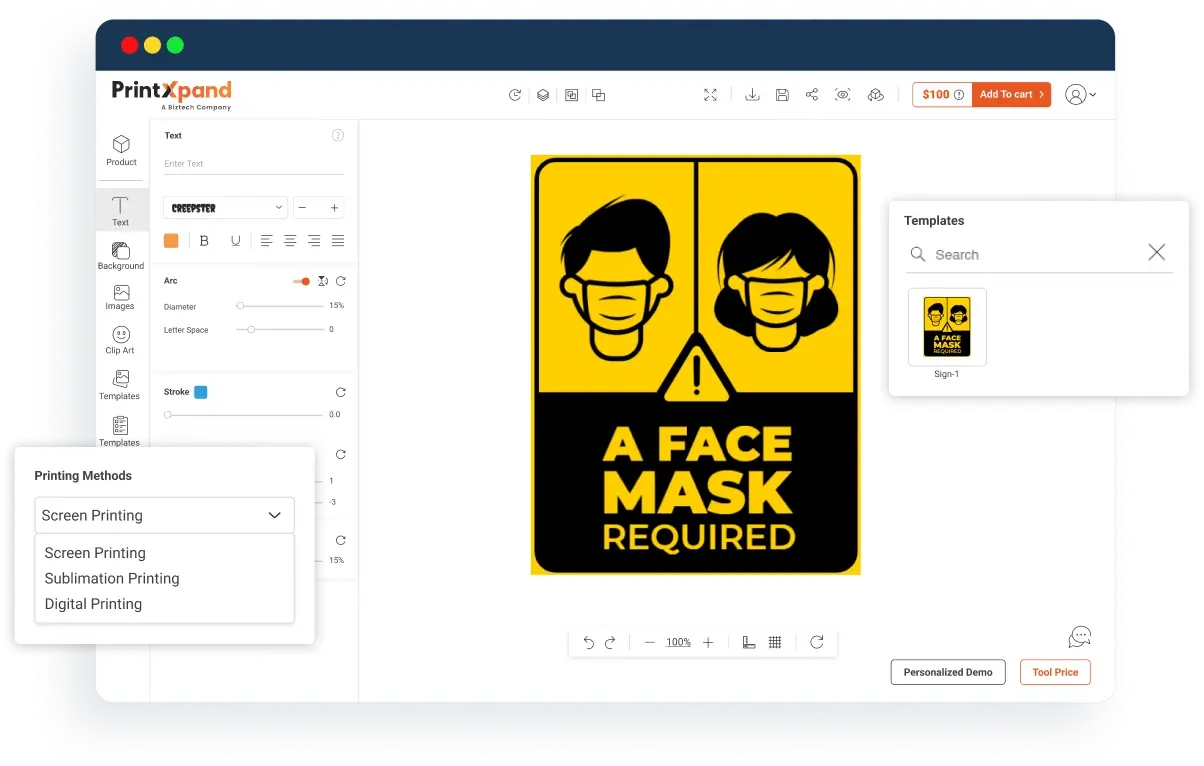This screenshot has width=1204, height=766.
Task: Click the share icon in the top toolbar
Action: (x=812, y=95)
